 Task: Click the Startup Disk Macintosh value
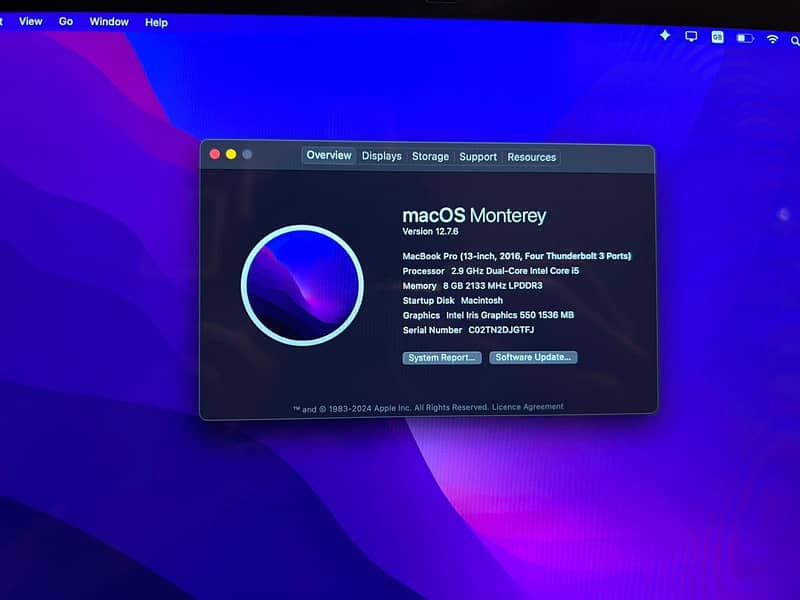[x=482, y=301]
